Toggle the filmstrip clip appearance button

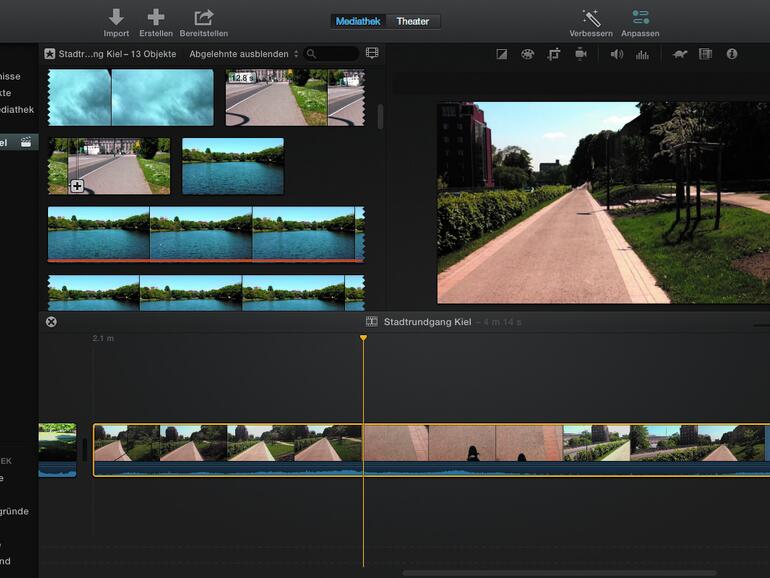372,53
